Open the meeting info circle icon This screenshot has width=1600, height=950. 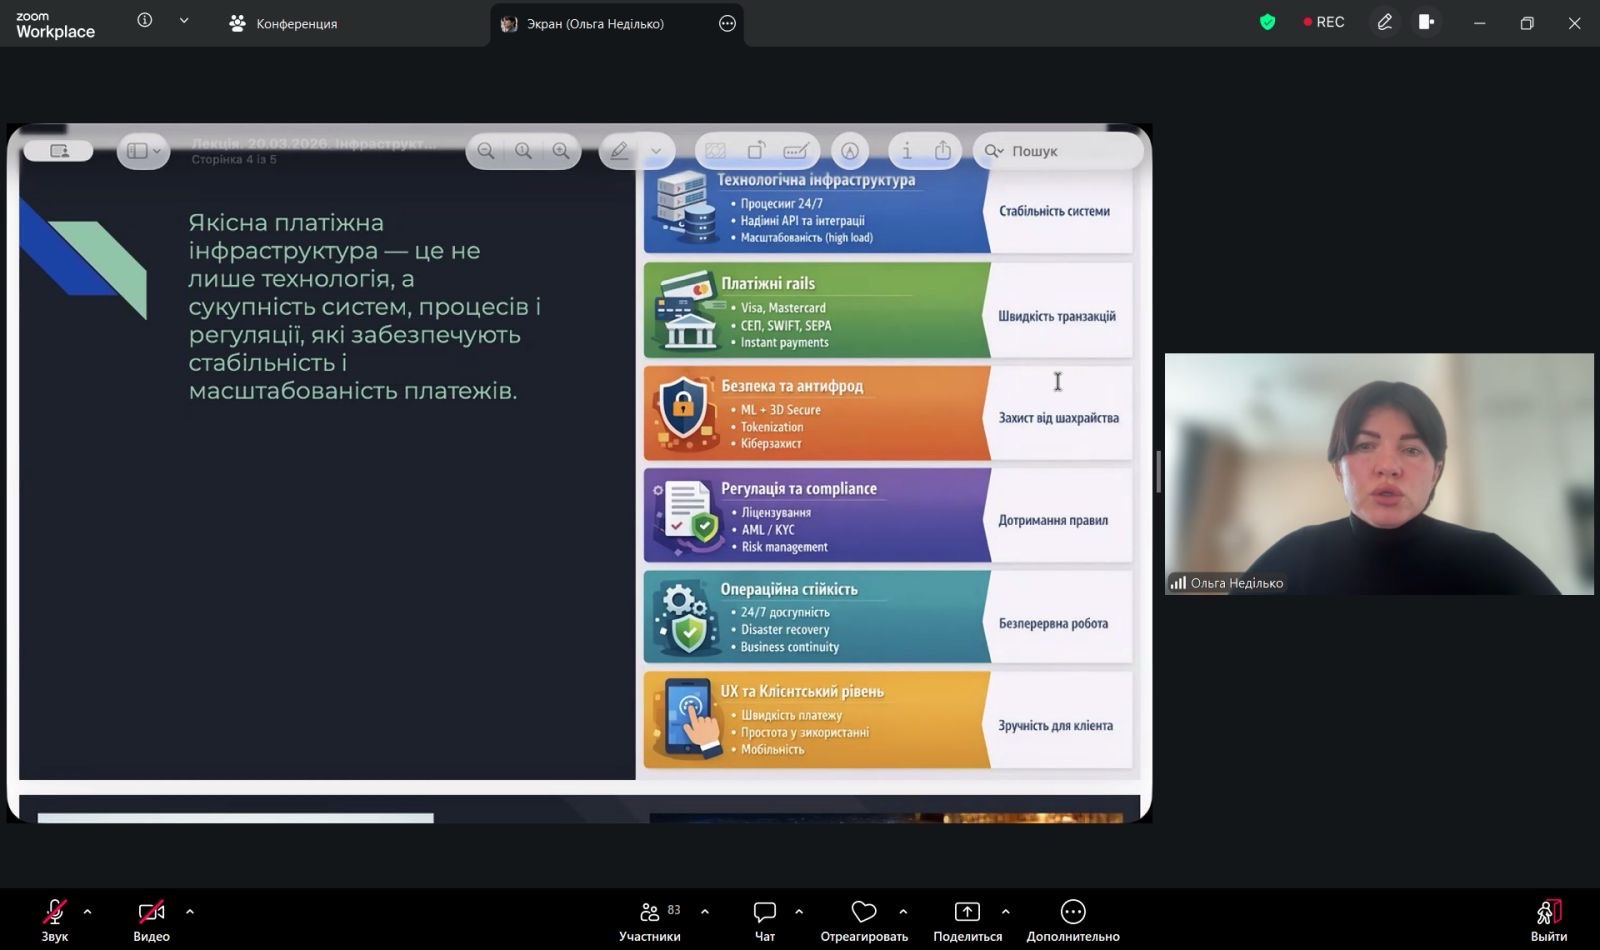coord(145,21)
